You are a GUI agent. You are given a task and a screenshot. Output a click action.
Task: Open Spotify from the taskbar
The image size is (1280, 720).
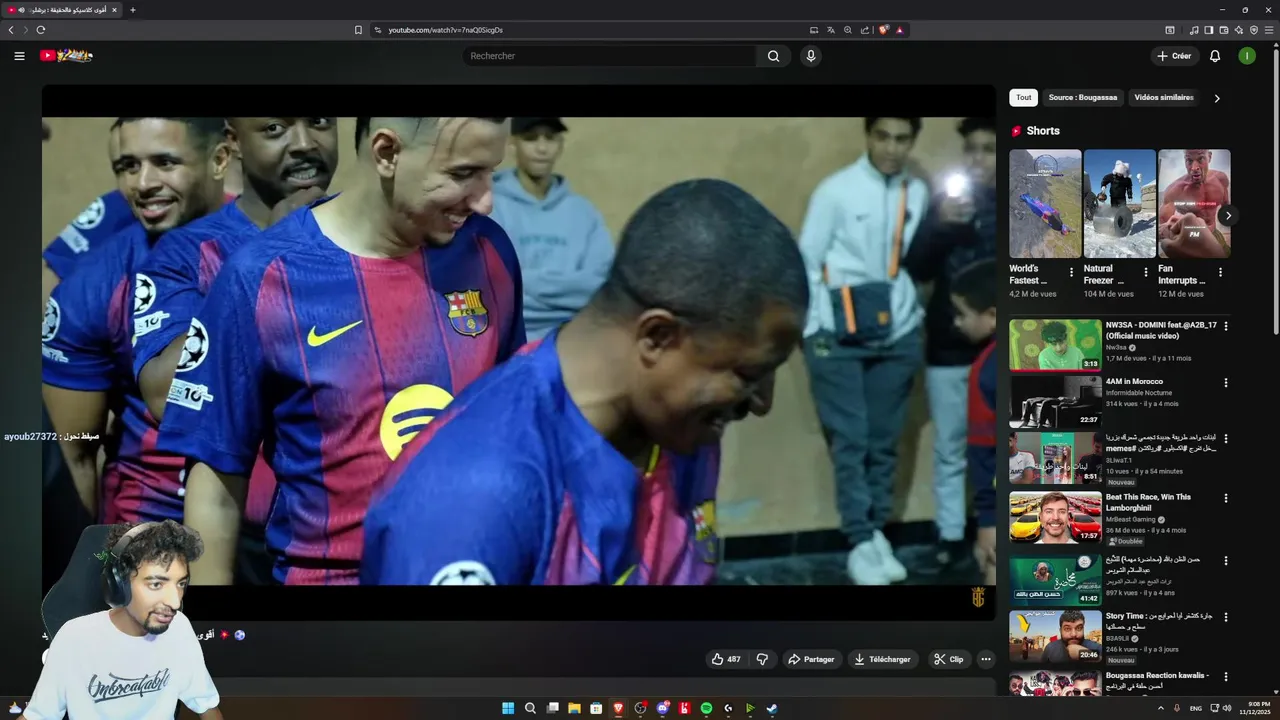point(706,708)
